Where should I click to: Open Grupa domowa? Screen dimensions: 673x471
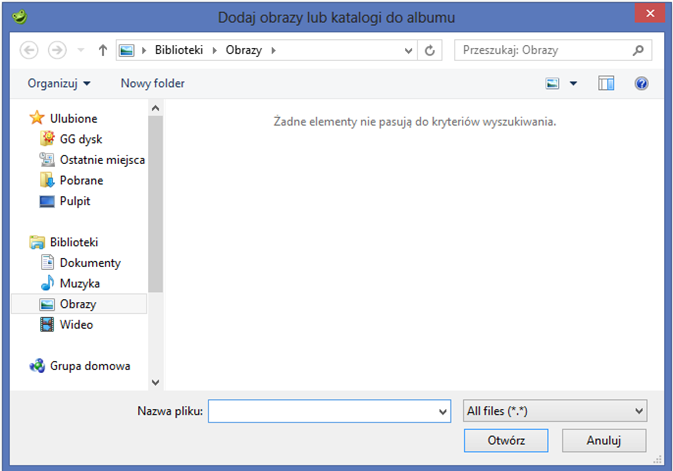point(90,366)
